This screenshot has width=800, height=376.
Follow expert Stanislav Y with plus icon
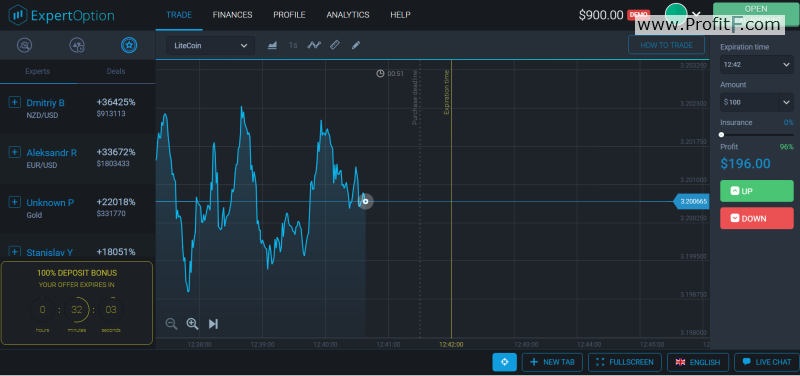click(x=15, y=252)
